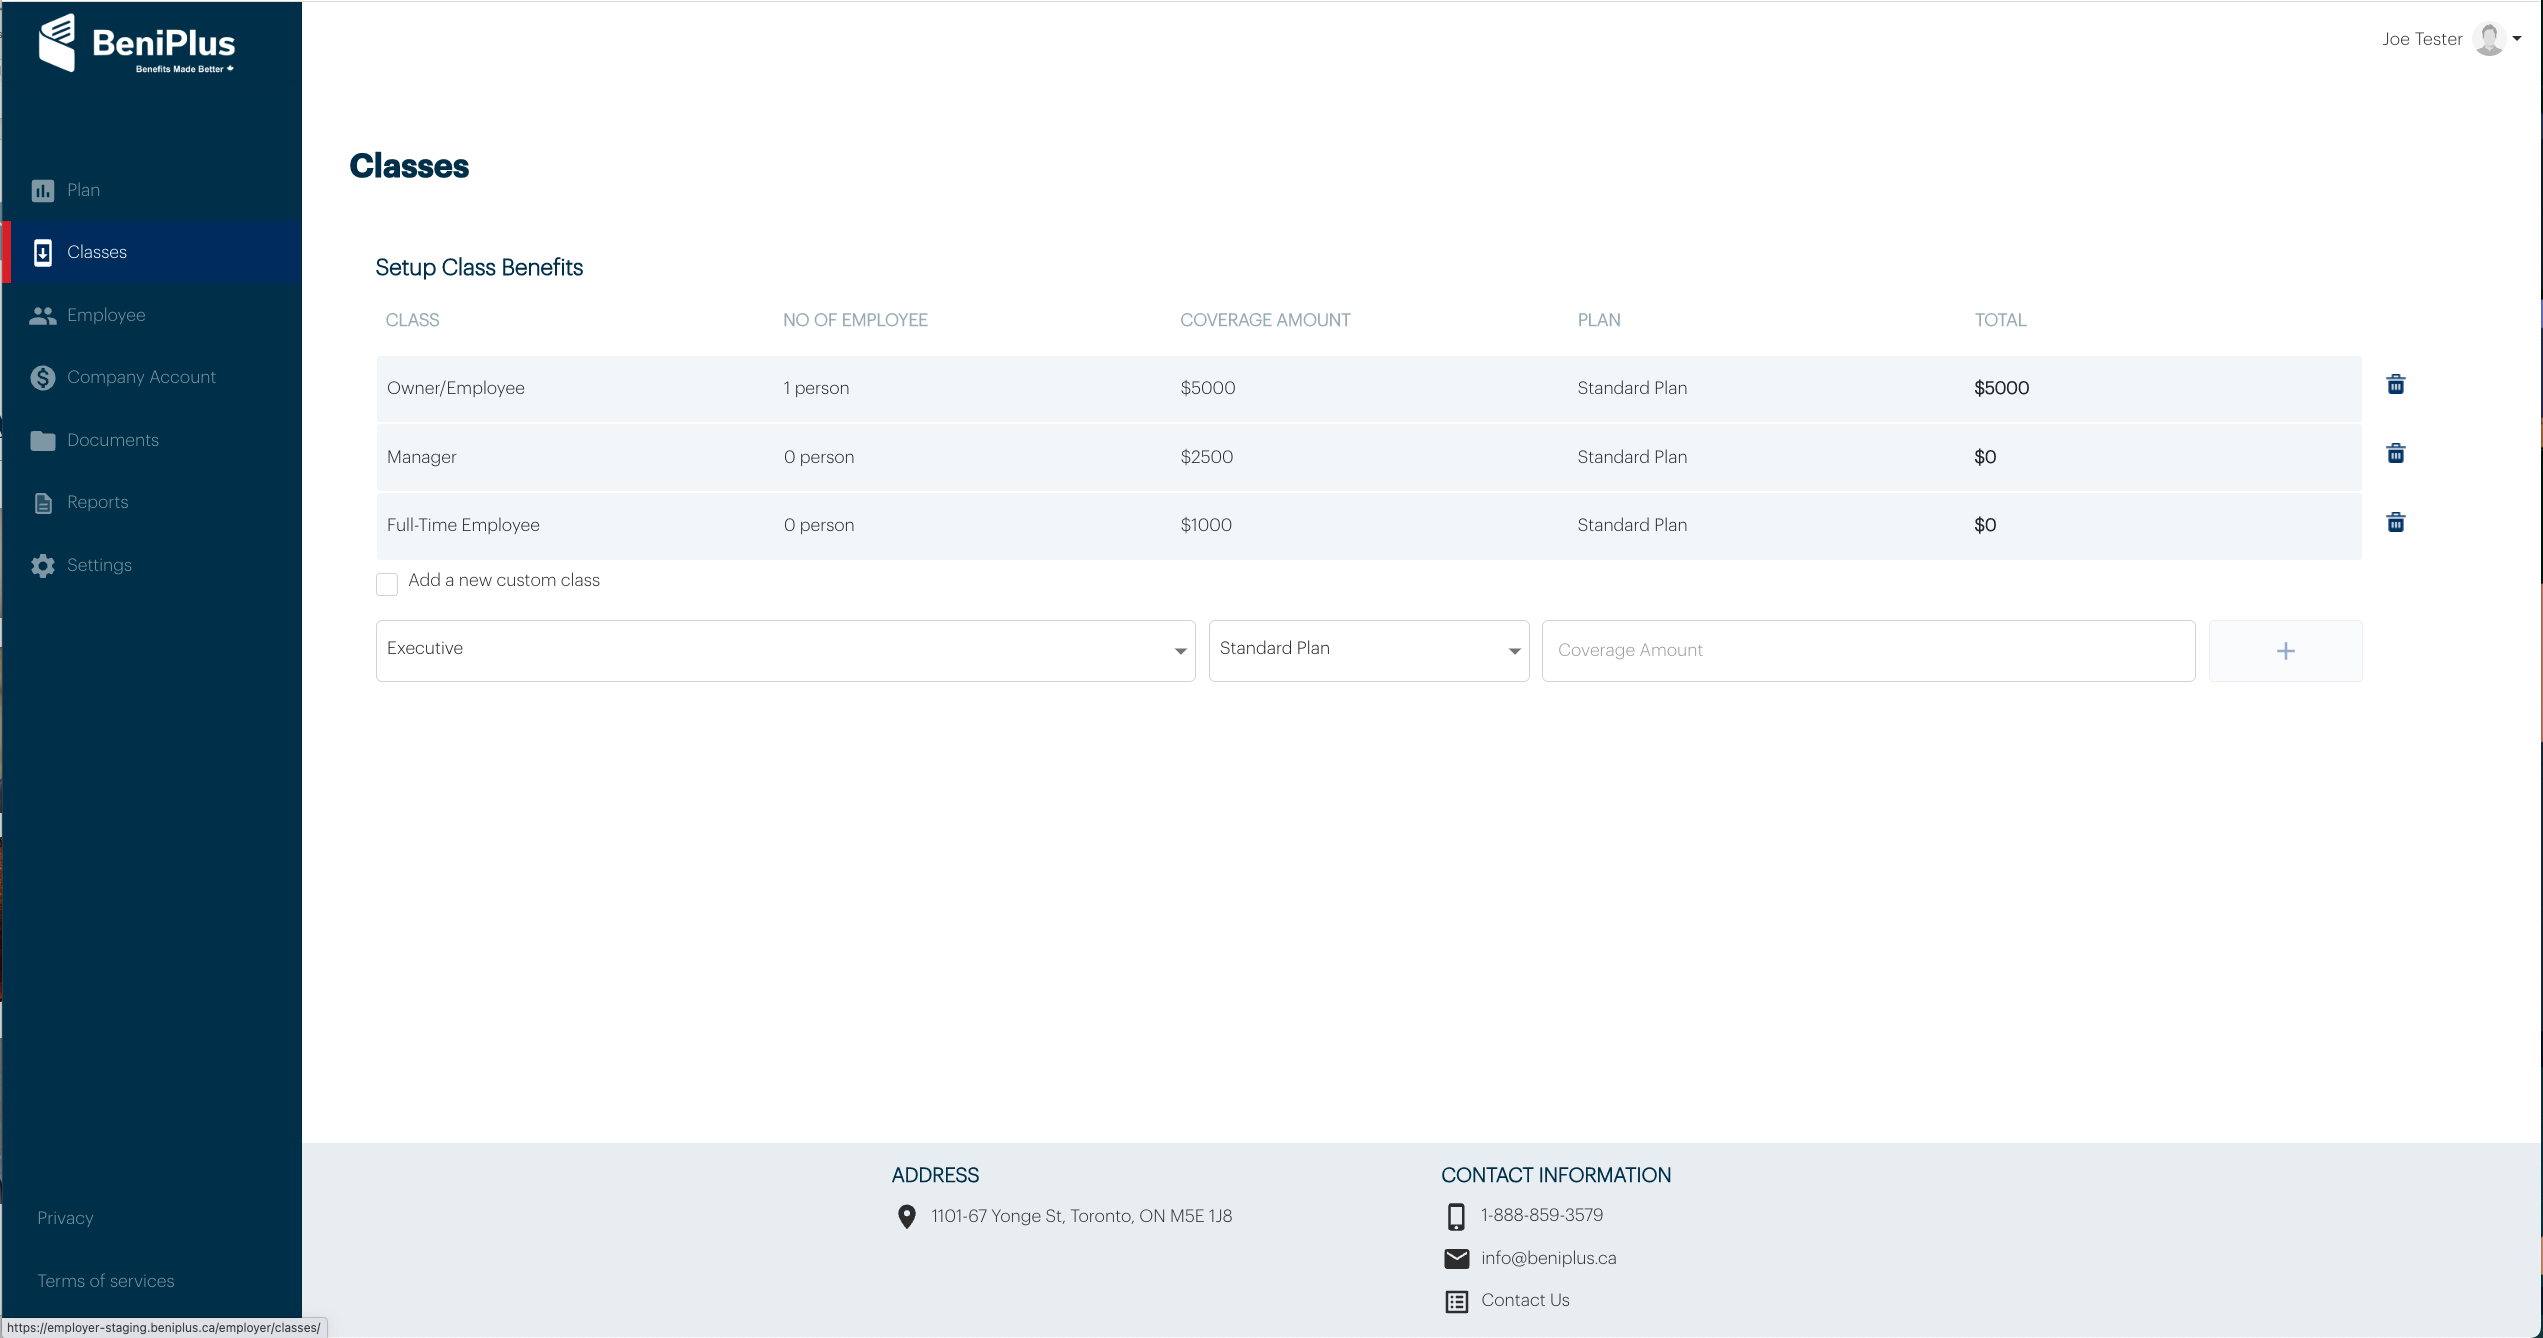The image size is (2543, 1338).
Task: Click the phone icon in footer
Action: click(1456, 1217)
